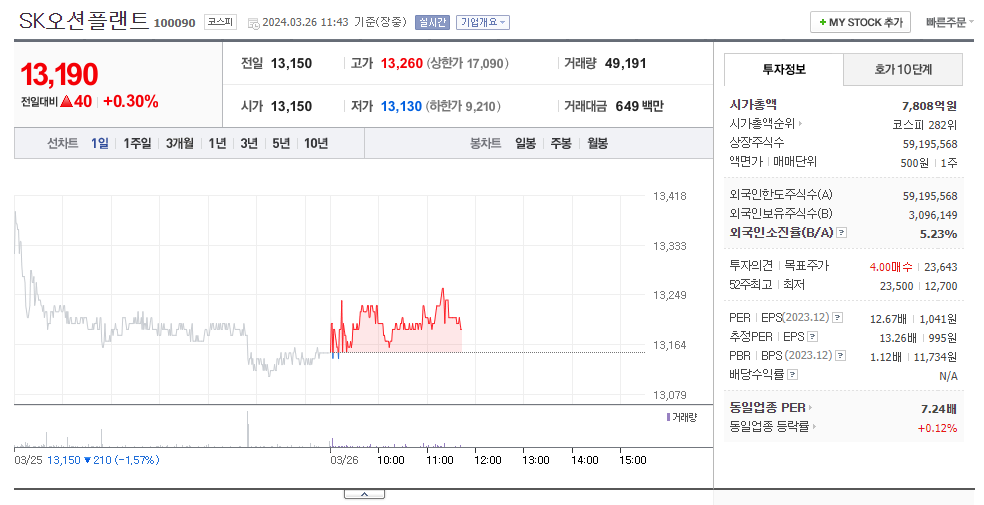Click the 12.67배 PER value
The height and width of the screenshot is (505, 984).
pos(888,319)
